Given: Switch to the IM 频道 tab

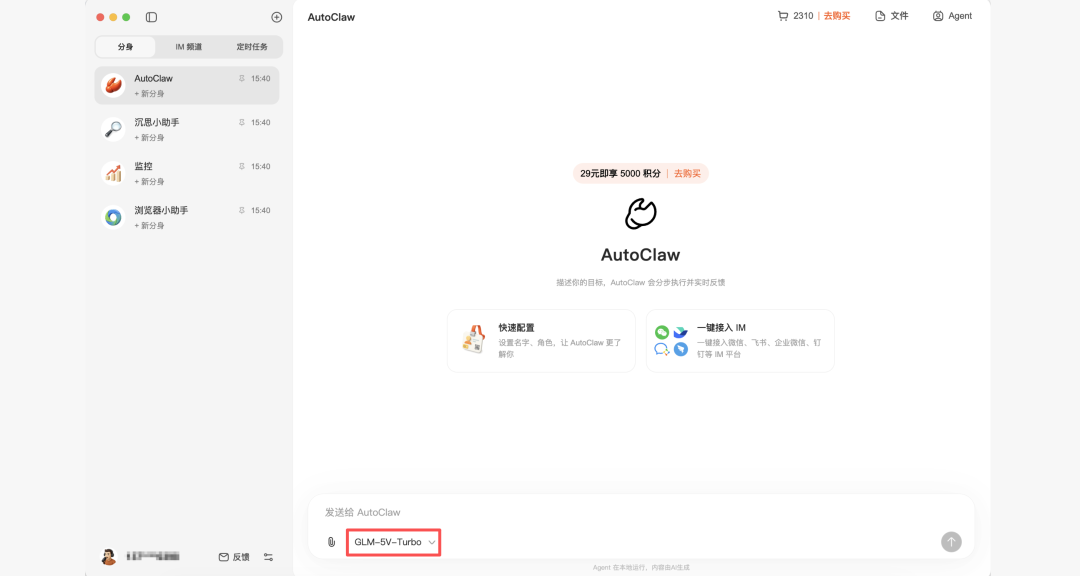Looking at the screenshot, I should [x=188, y=47].
